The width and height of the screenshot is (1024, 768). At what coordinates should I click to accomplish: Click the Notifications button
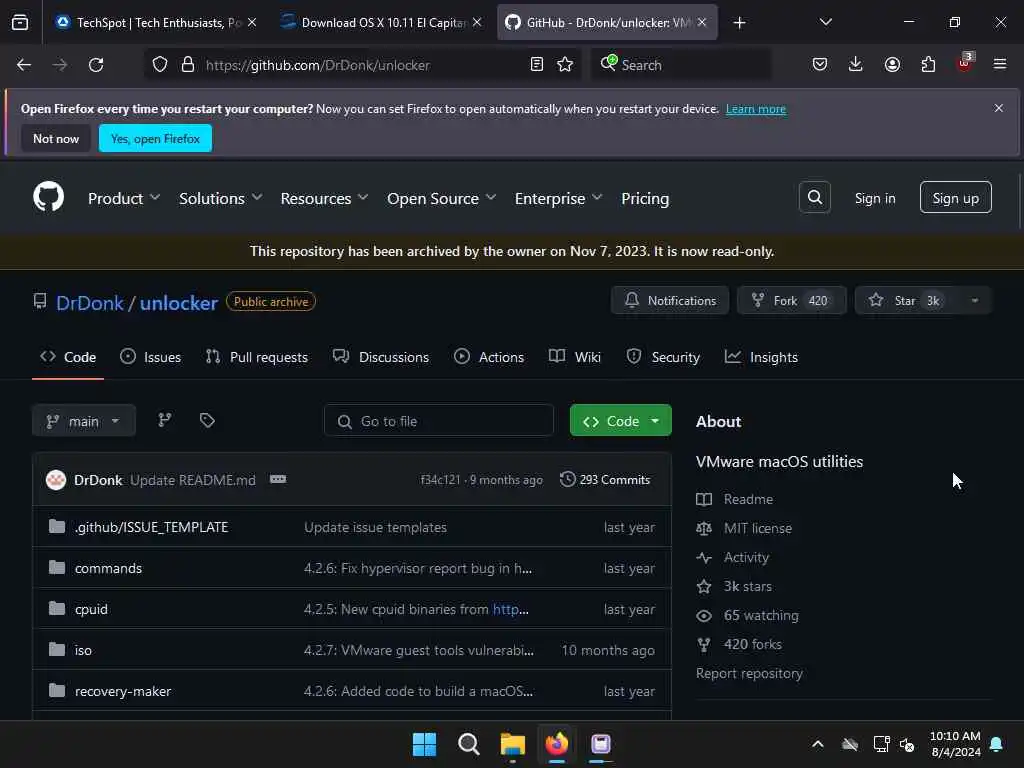(670, 300)
